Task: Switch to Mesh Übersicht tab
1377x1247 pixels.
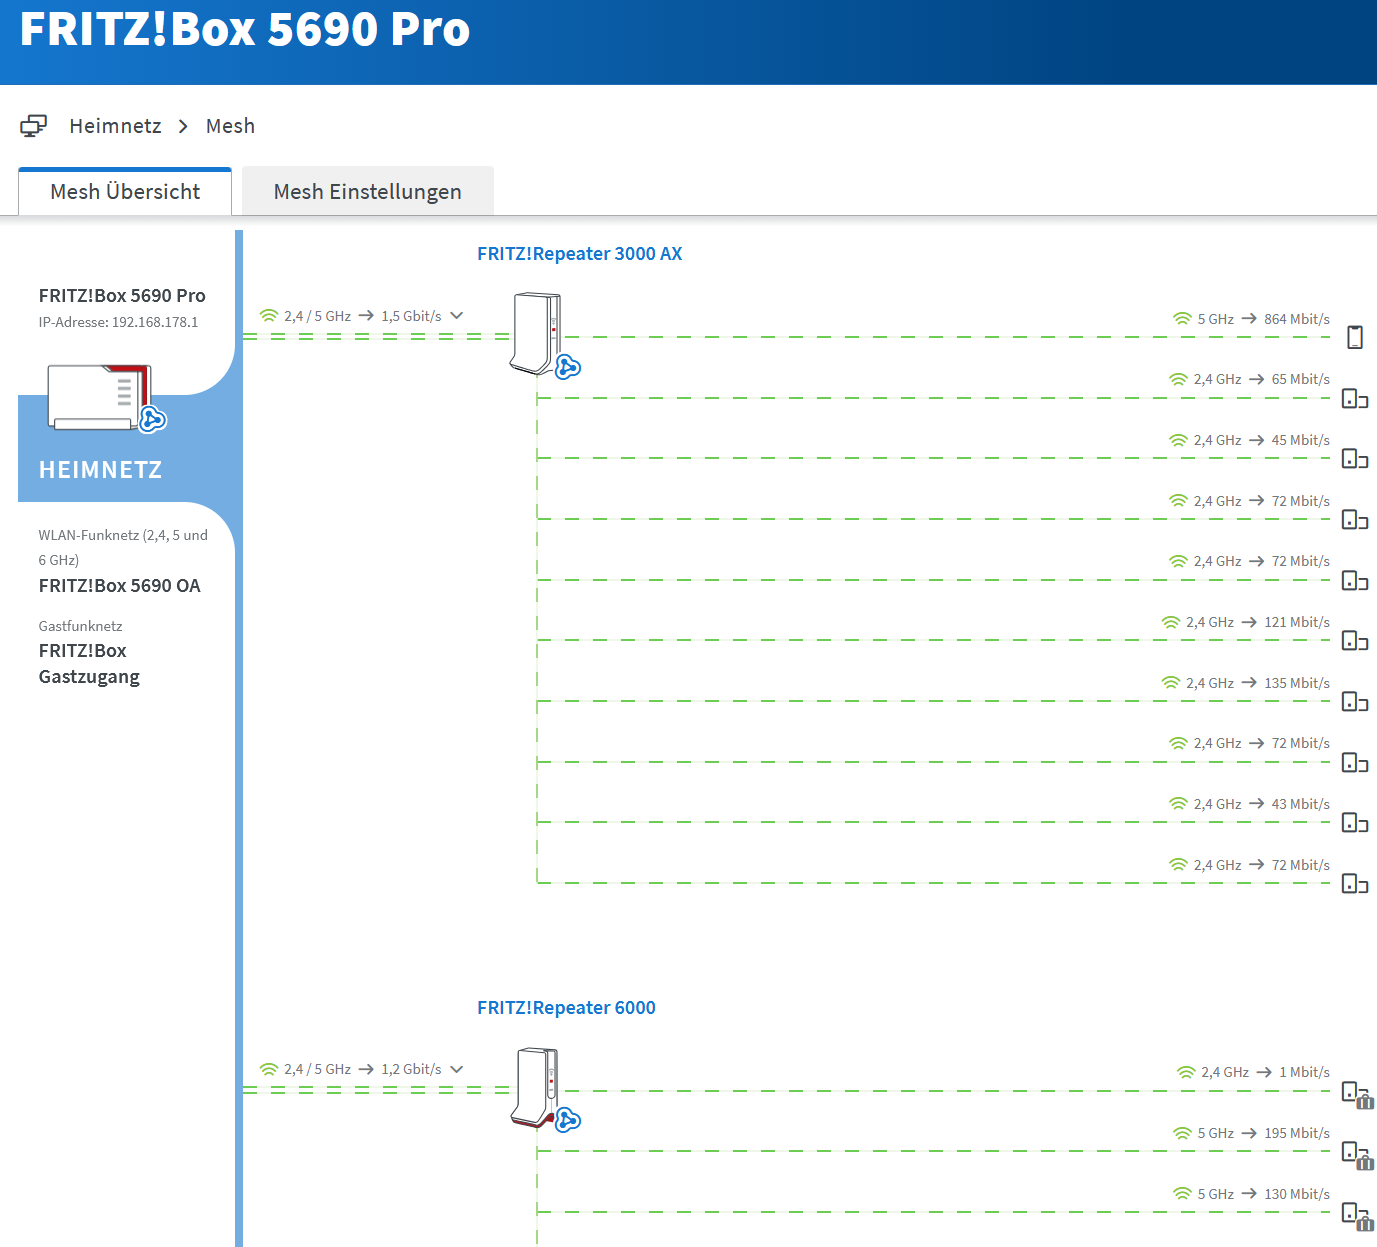Action: click(x=125, y=191)
